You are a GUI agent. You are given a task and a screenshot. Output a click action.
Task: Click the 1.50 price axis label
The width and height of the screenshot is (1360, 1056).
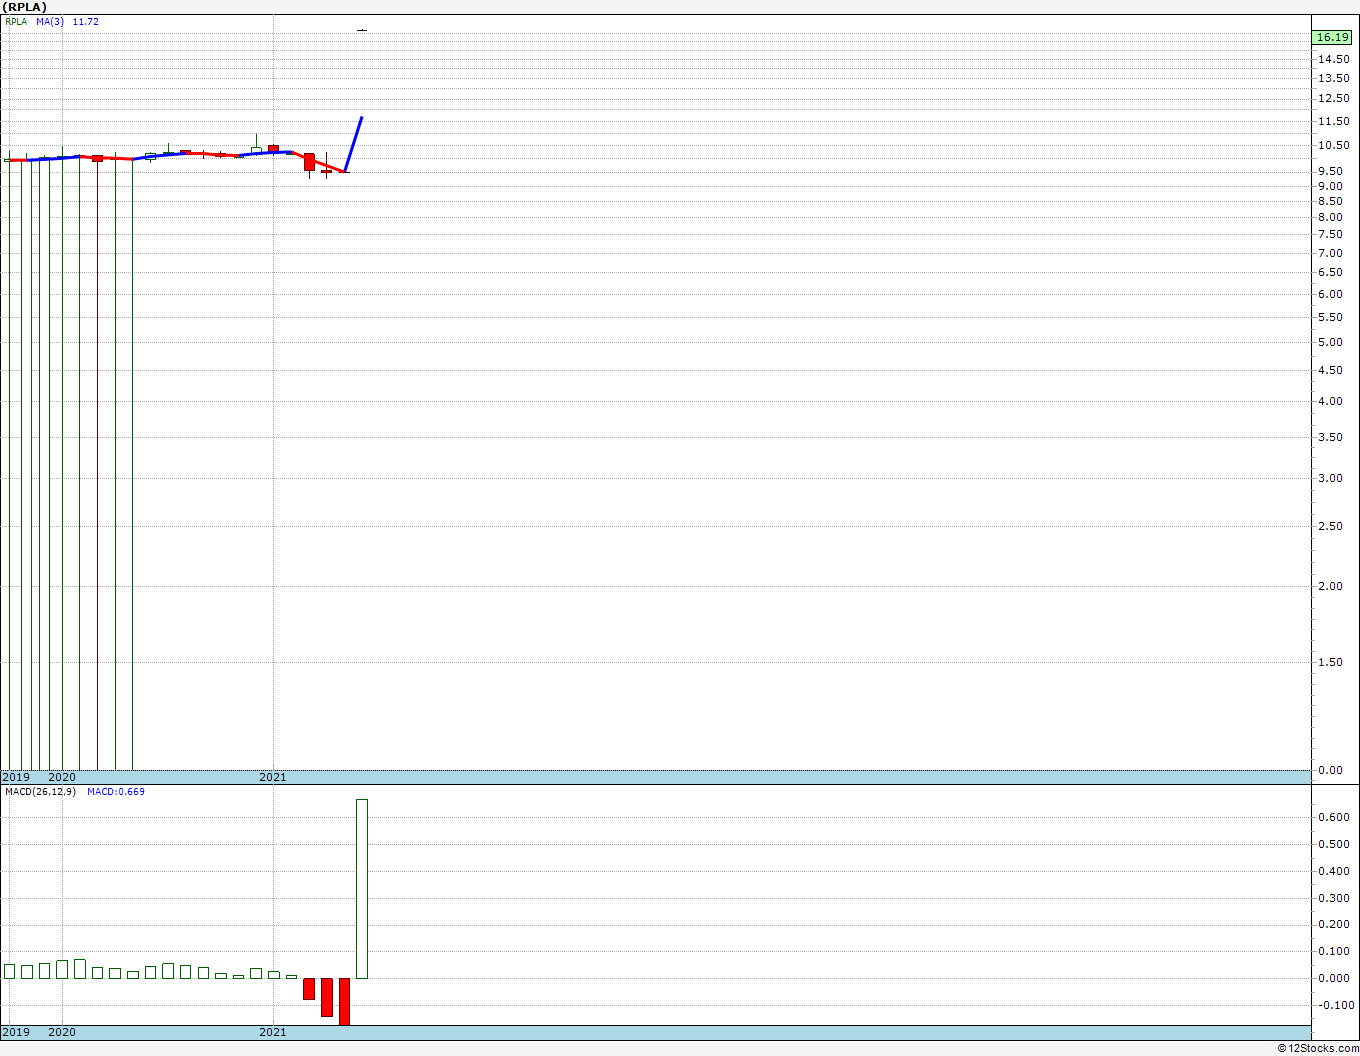click(1330, 662)
